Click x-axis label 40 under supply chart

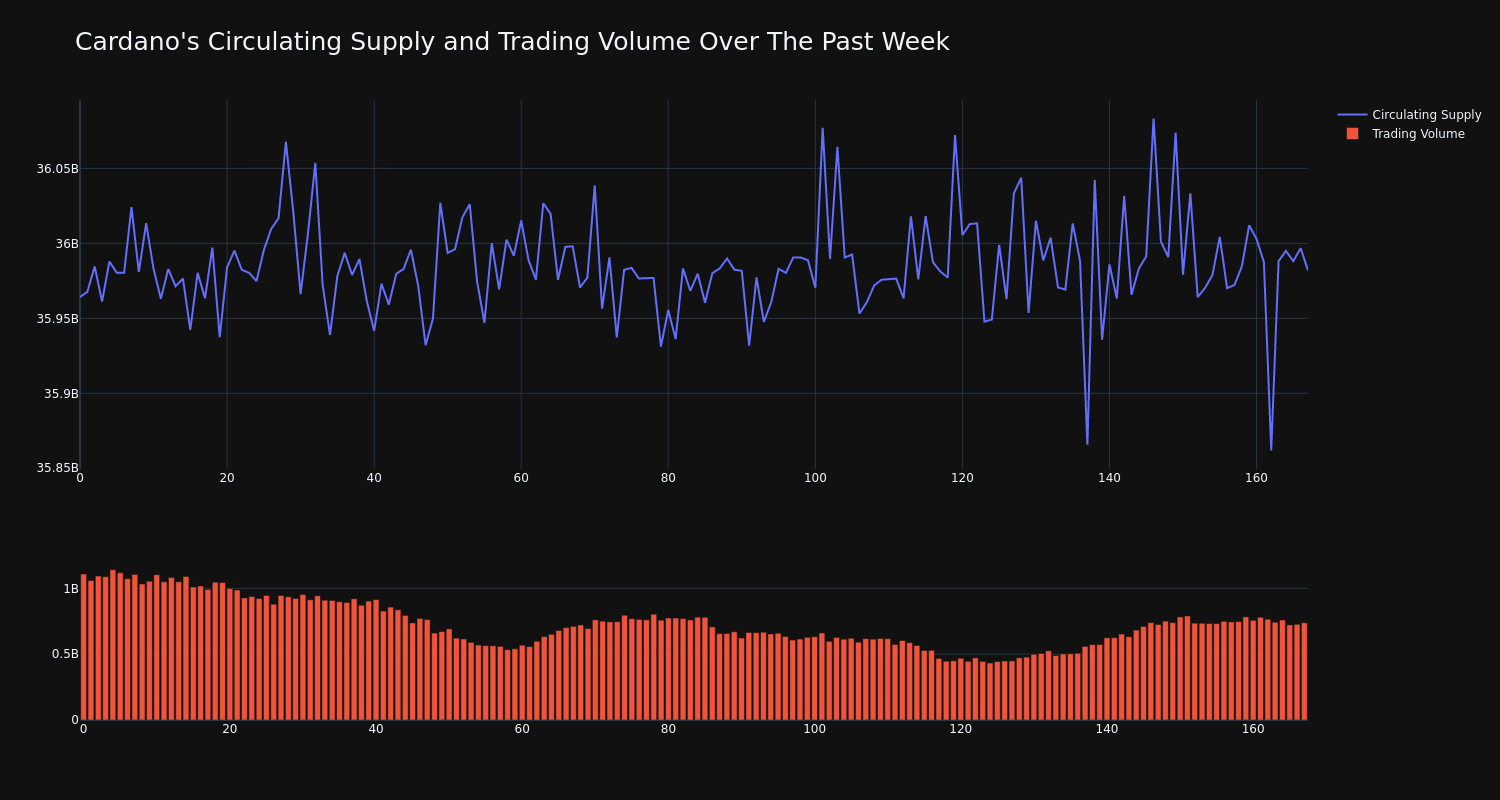[374, 478]
